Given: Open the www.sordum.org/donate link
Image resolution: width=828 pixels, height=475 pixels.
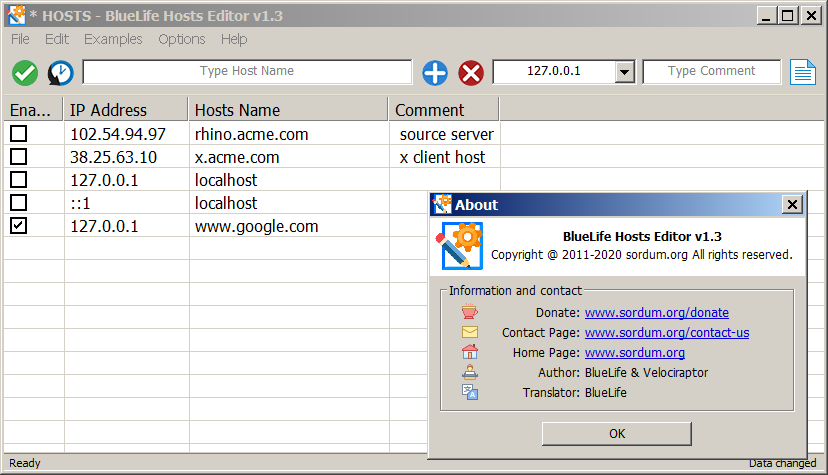Looking at the screenshot, I should click(x=656, y=312).
